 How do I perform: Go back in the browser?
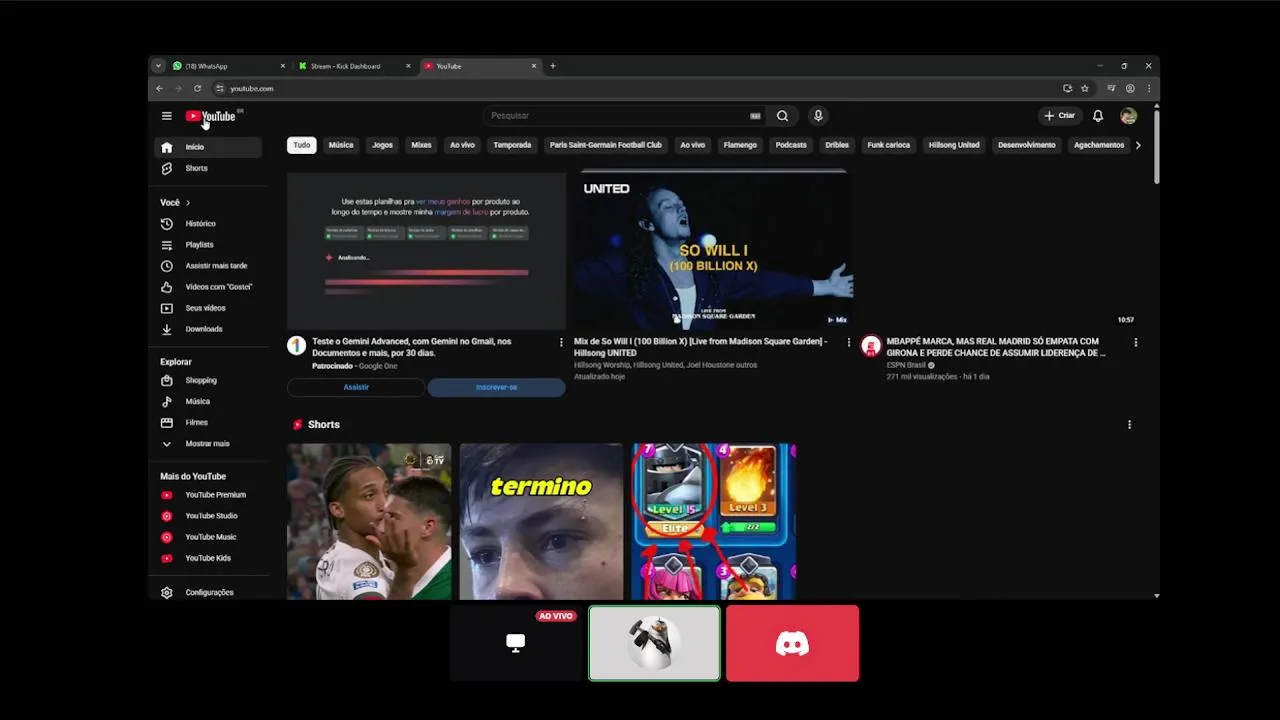coord(159,88)
